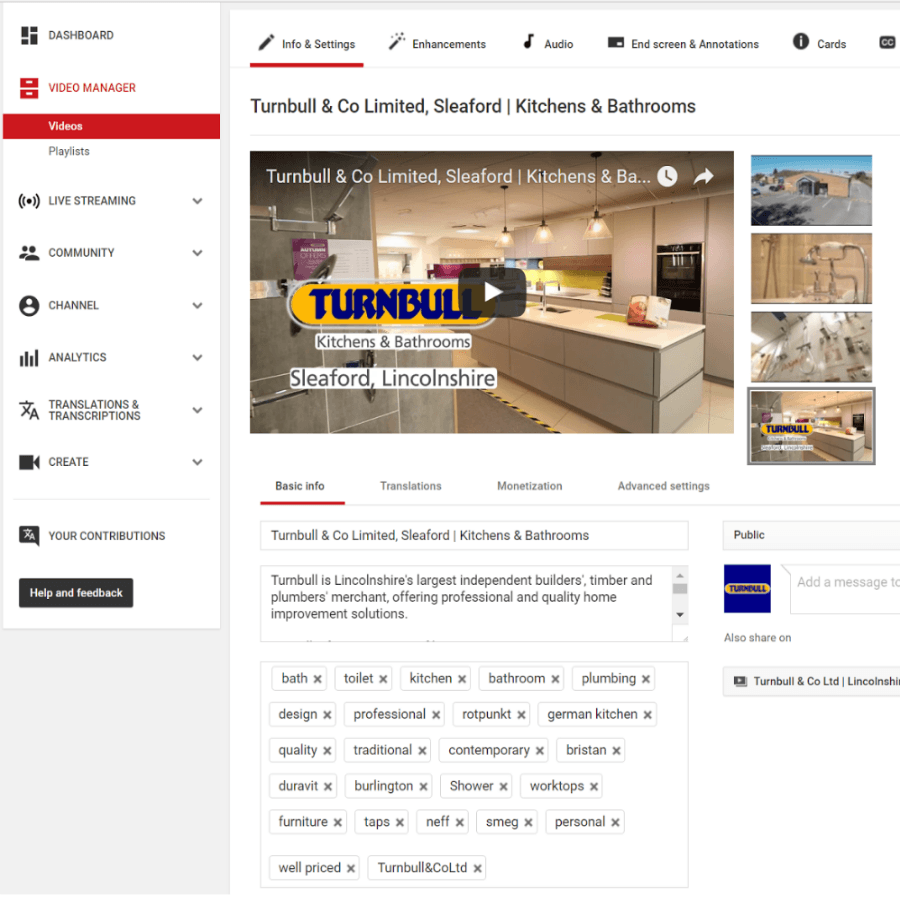This screenshot has height=900, width=900.
Task: Click the Turnbull channel avatar
Action: (747, 589)
